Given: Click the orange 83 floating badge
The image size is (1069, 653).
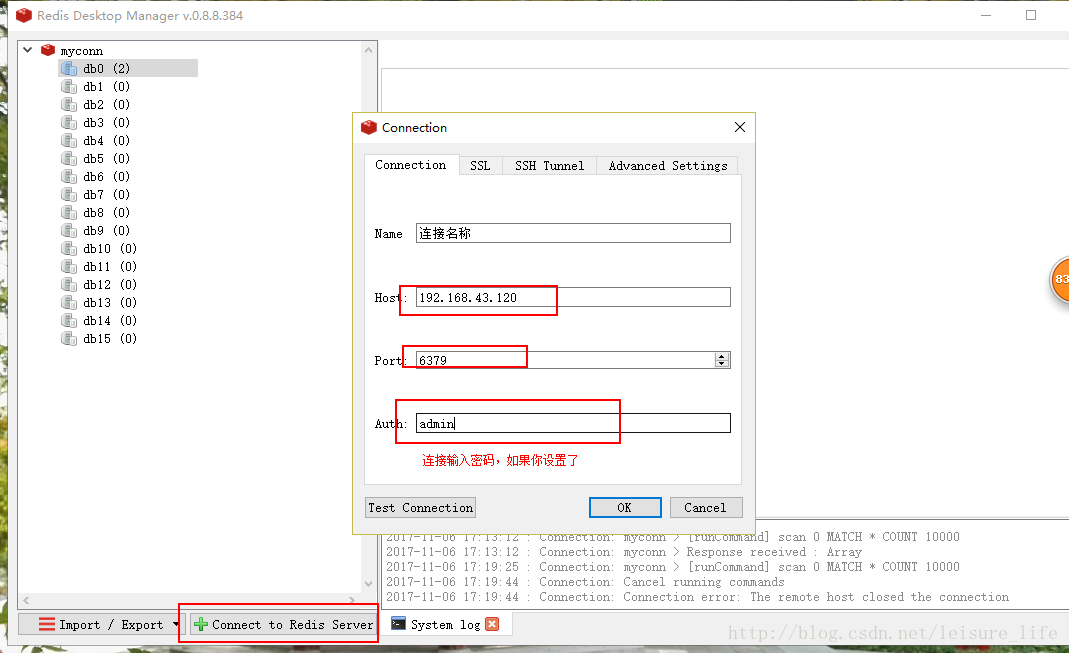Looking at the screenshot, I should pyautogui.click(x=1059, y=279).
